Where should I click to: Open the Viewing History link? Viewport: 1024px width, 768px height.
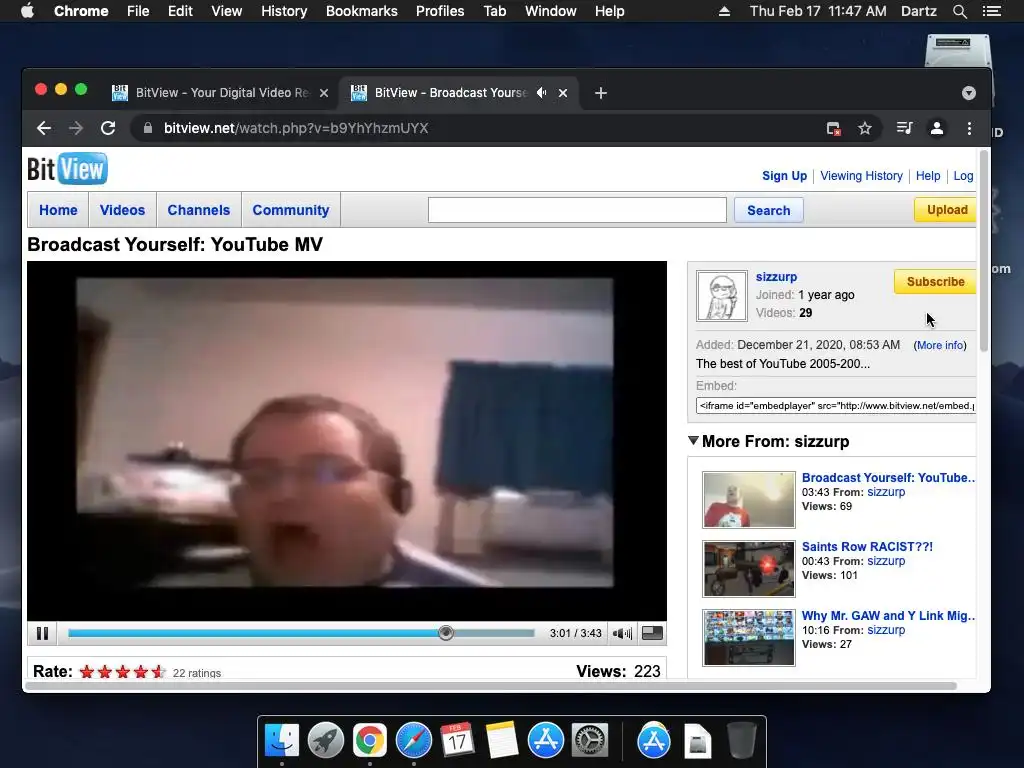[x=861, y=176]
